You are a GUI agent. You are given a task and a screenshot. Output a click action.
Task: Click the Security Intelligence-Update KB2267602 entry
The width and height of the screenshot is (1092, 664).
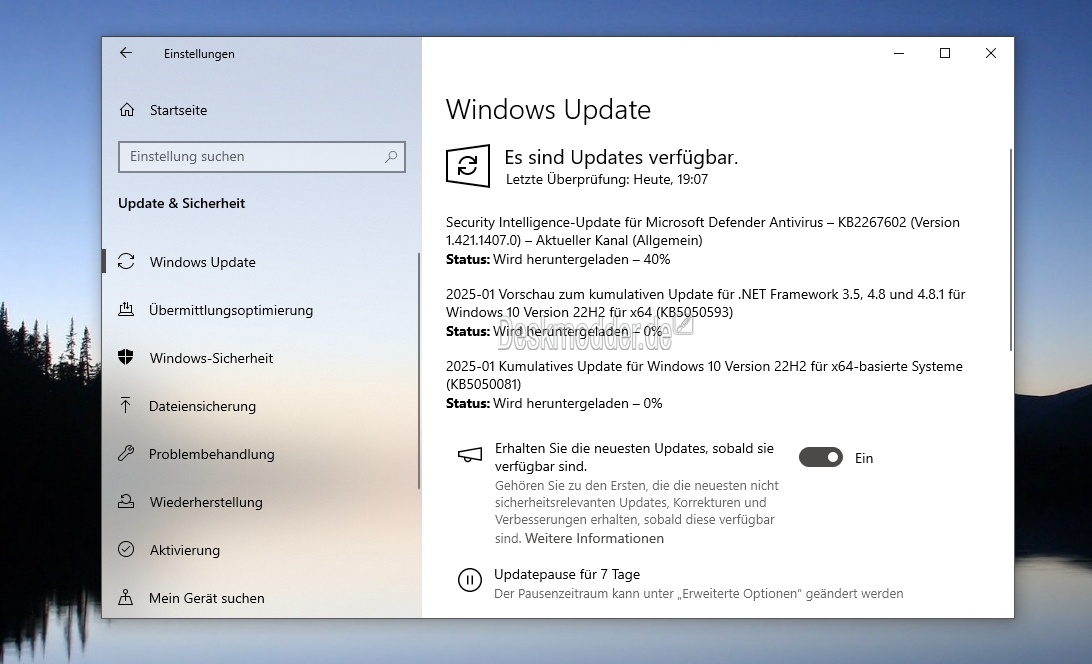click(703, 231)
